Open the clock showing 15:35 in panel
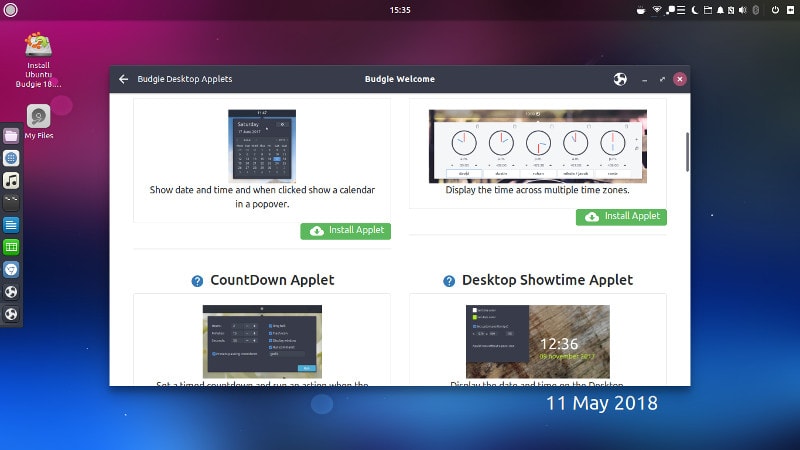This screenshot has height=450, width=800. click(x=400, y=10)
